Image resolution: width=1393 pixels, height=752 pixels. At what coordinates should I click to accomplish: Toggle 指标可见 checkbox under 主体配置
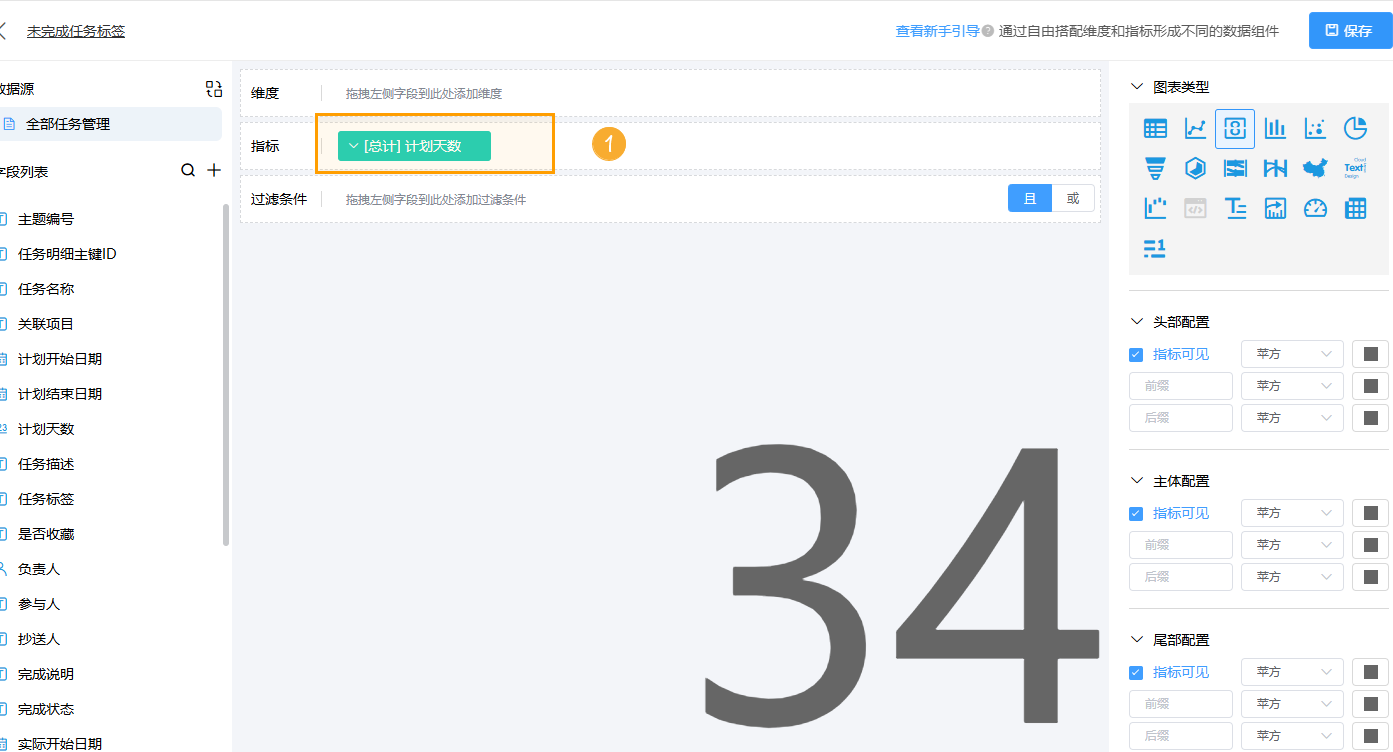[1136, 513]
